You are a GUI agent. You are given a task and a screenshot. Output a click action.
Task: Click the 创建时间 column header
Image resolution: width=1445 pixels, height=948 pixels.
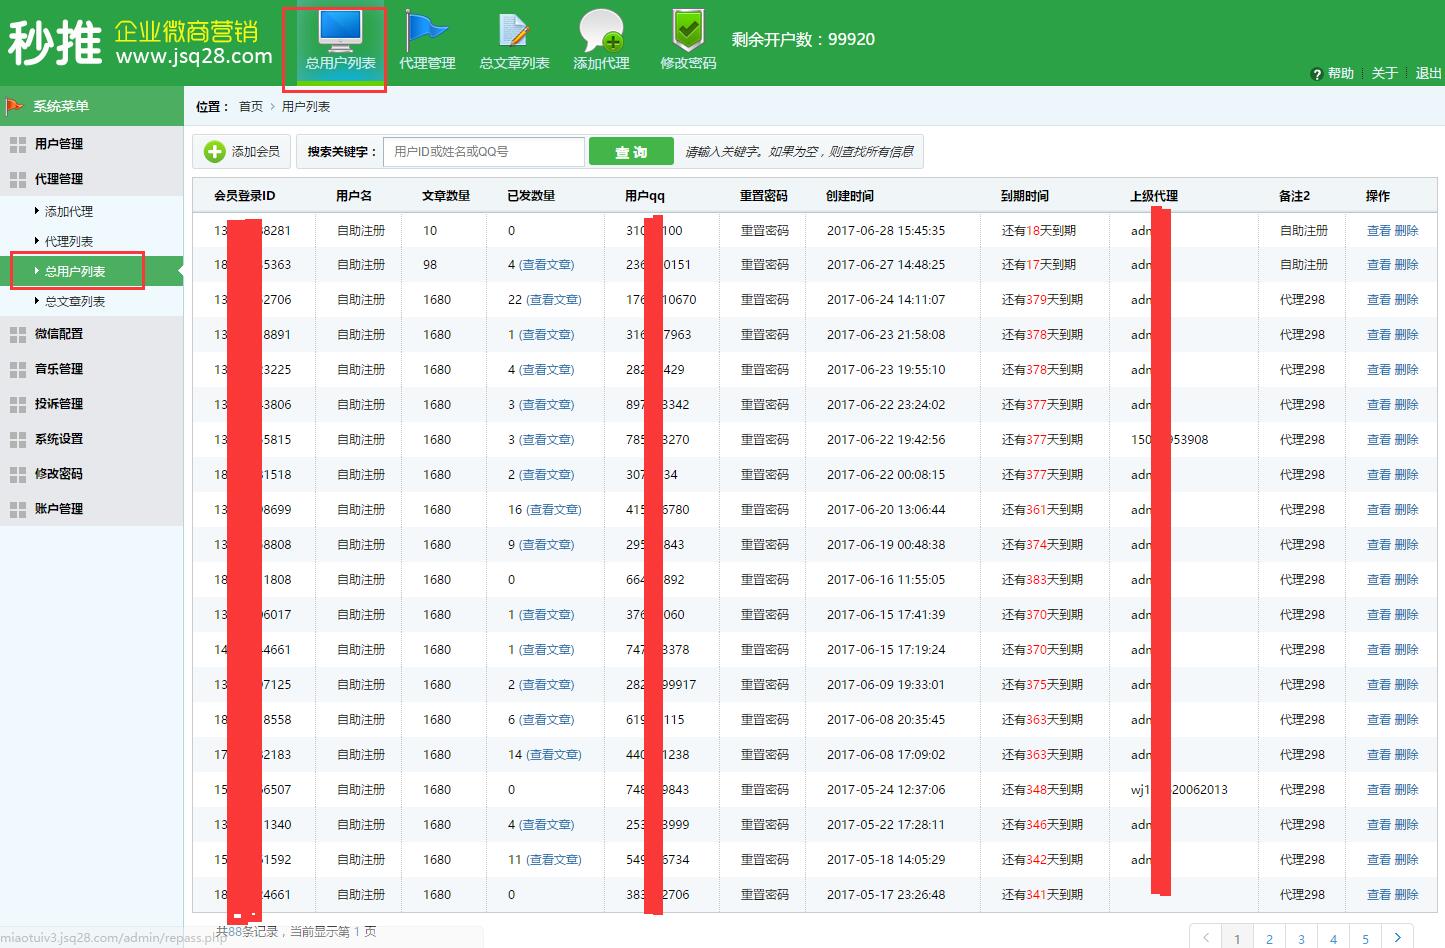tap(850, 196)
